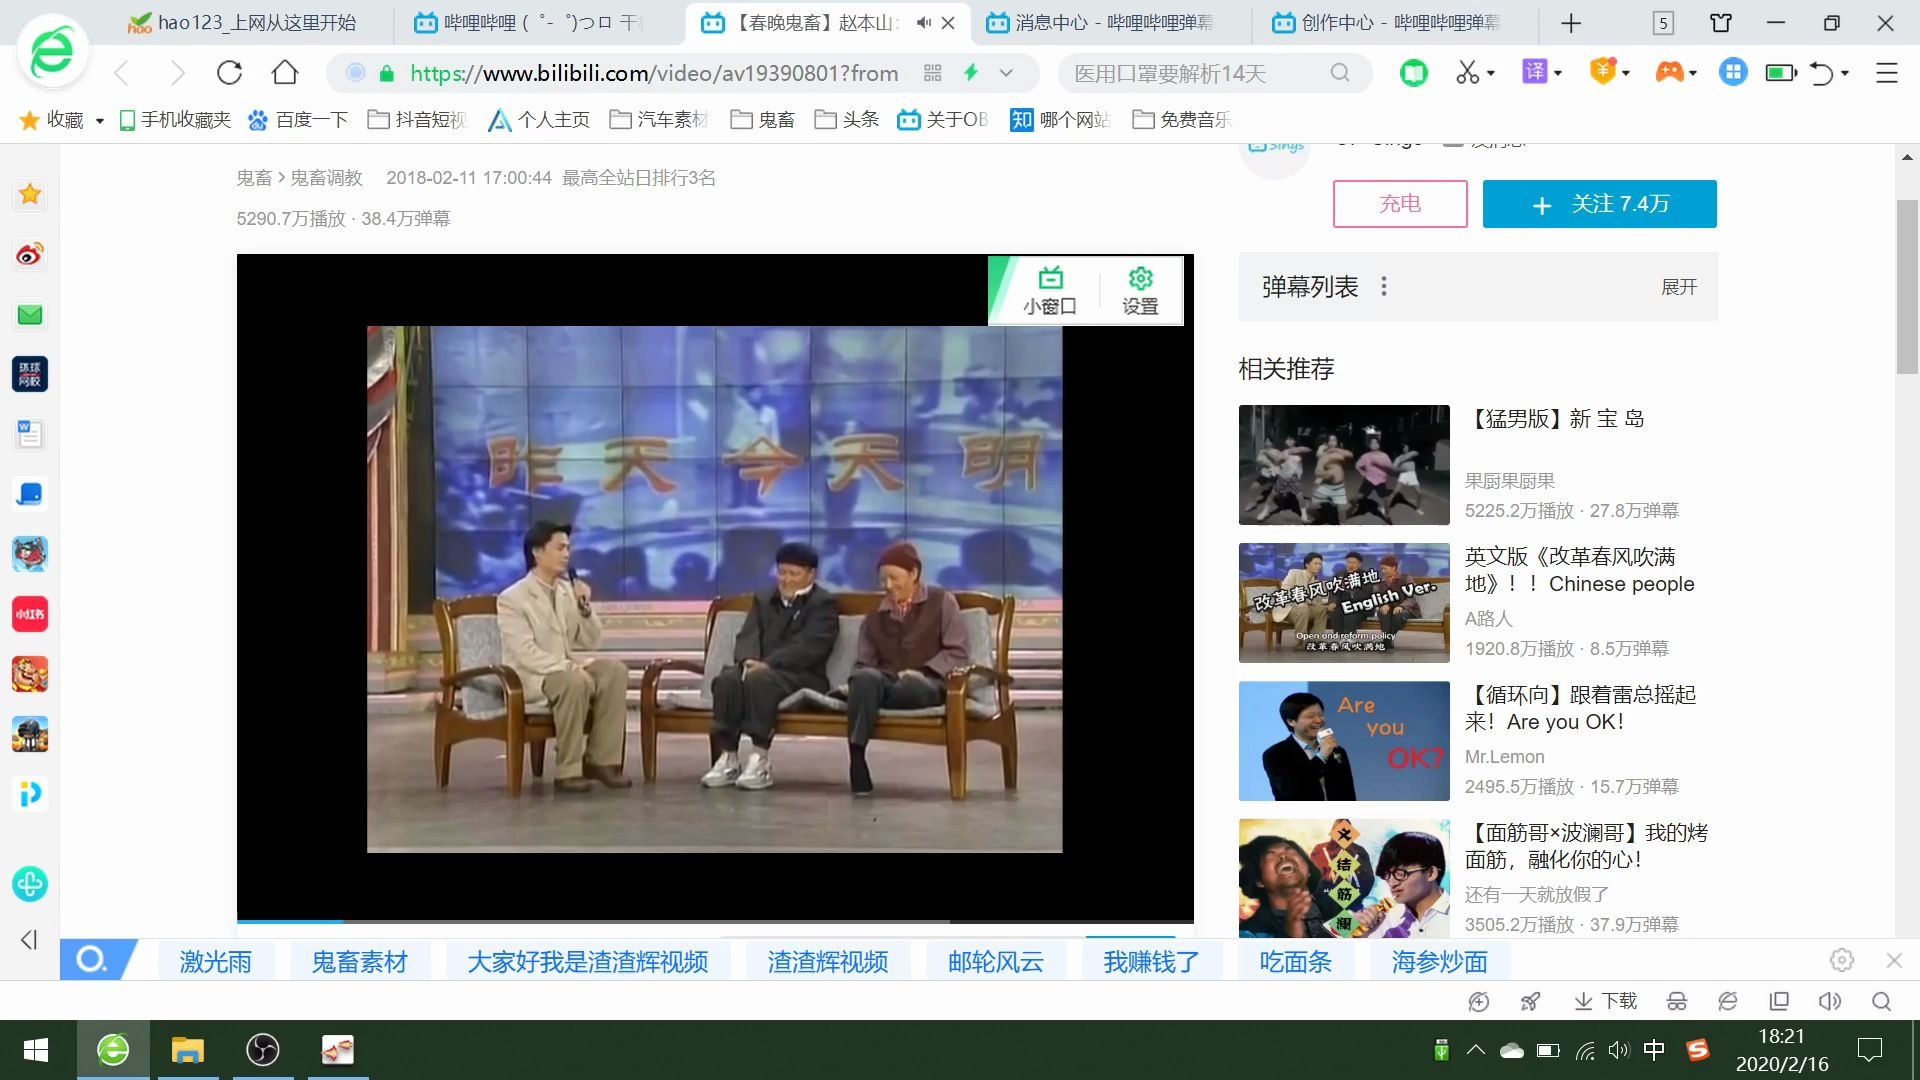Open the shield extension dropdown arrow
The image size is (1920, 1080).
1626,73
